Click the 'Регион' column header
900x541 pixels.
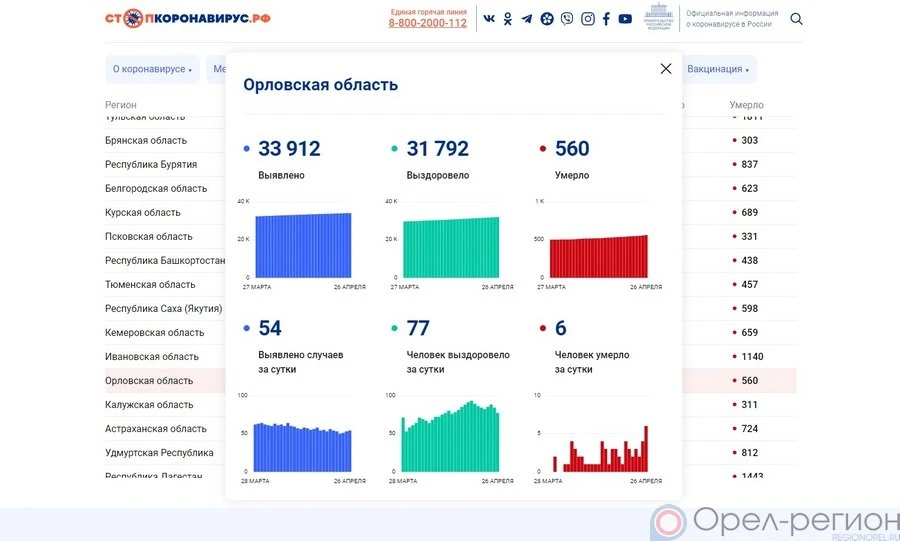pyautogui.click(x=121, y=105)
